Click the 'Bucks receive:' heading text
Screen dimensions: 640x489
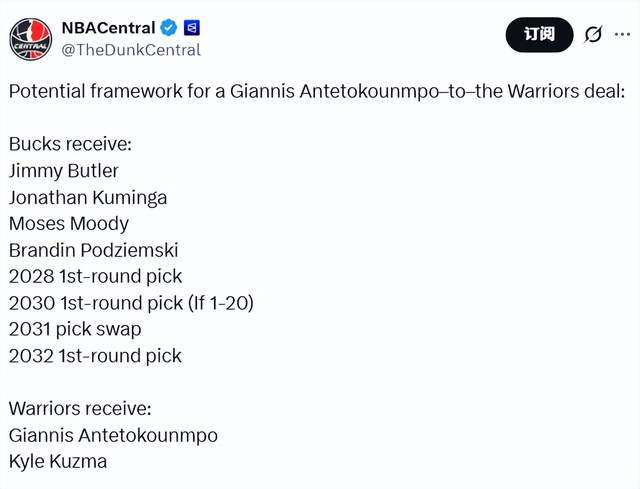click(x=70, y=144)
